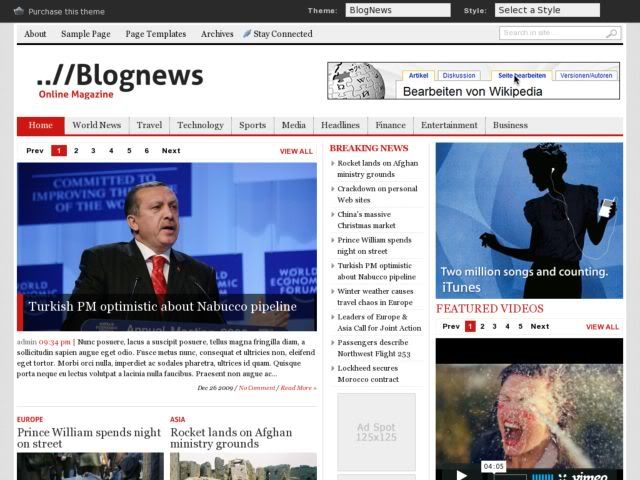Select the Media category
This screenshot has width=640, height=480.
click(x=294, y=125)
